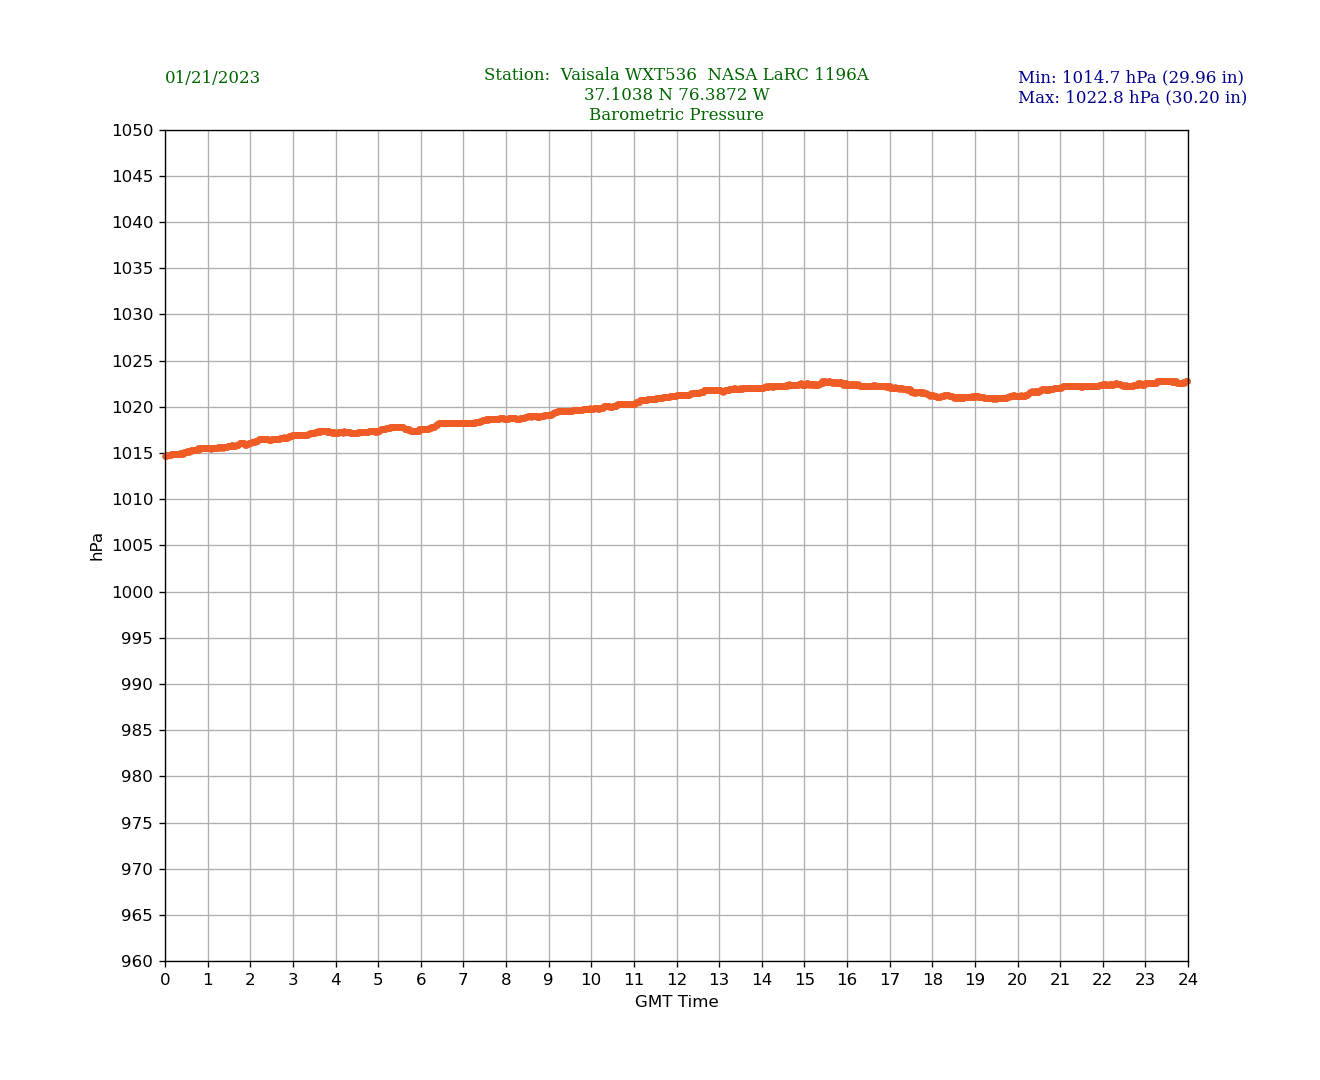
Task: Click the 1050 y-axis tick label
Action: pyautogui.click(x=132, y=130)
